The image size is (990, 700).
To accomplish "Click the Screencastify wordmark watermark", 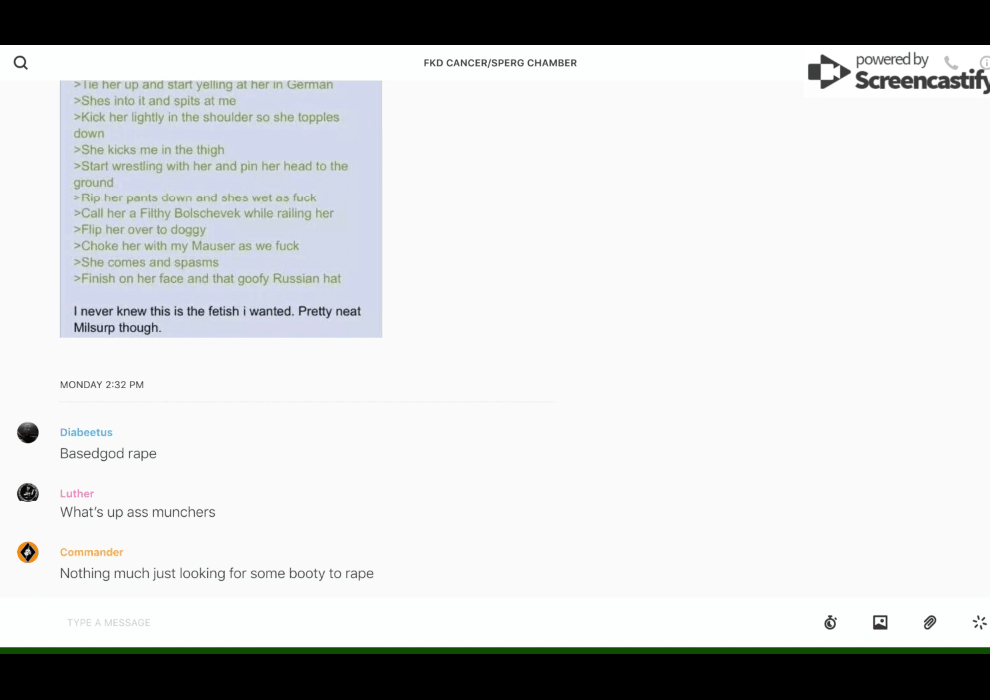I will click(922, 81).
